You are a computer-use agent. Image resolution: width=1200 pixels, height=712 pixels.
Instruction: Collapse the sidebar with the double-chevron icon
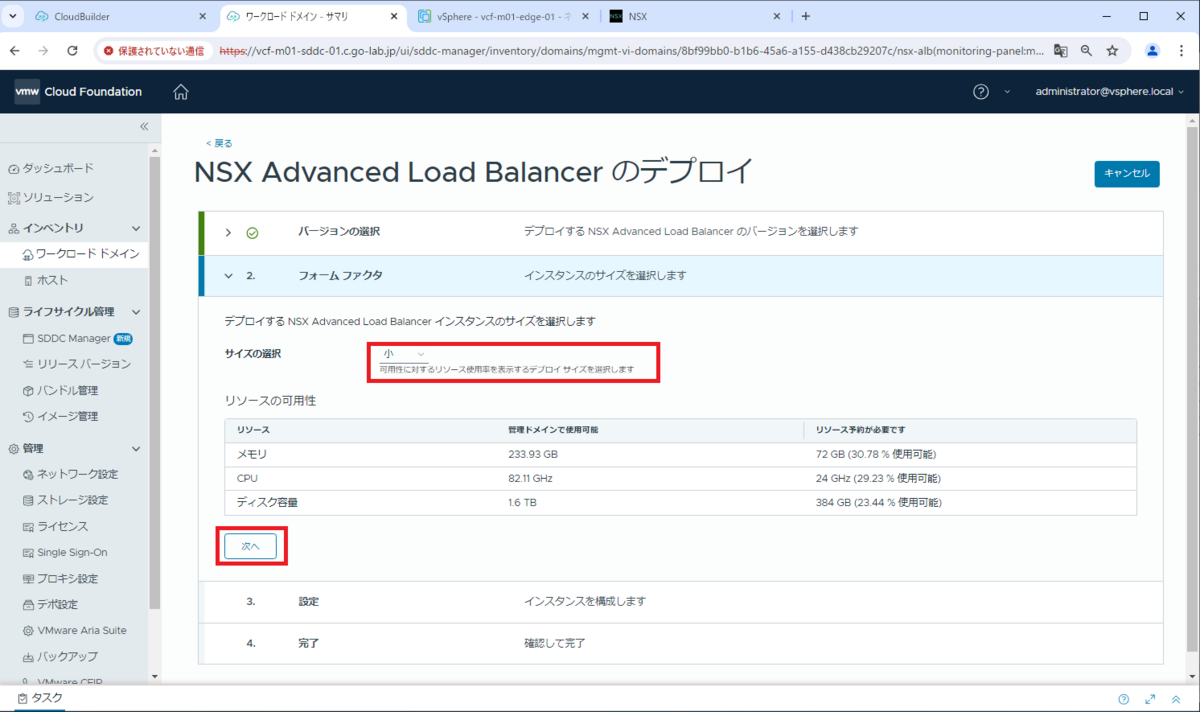point(144,126)
